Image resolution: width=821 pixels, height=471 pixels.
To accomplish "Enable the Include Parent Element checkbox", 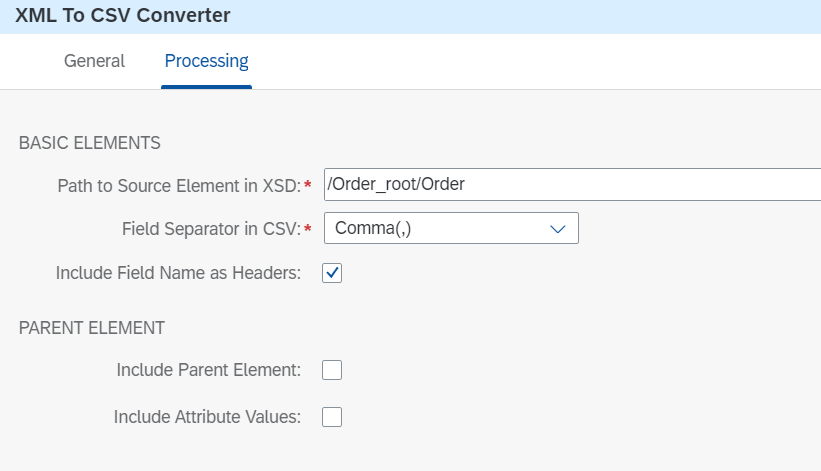I will (x=332, y=370).
